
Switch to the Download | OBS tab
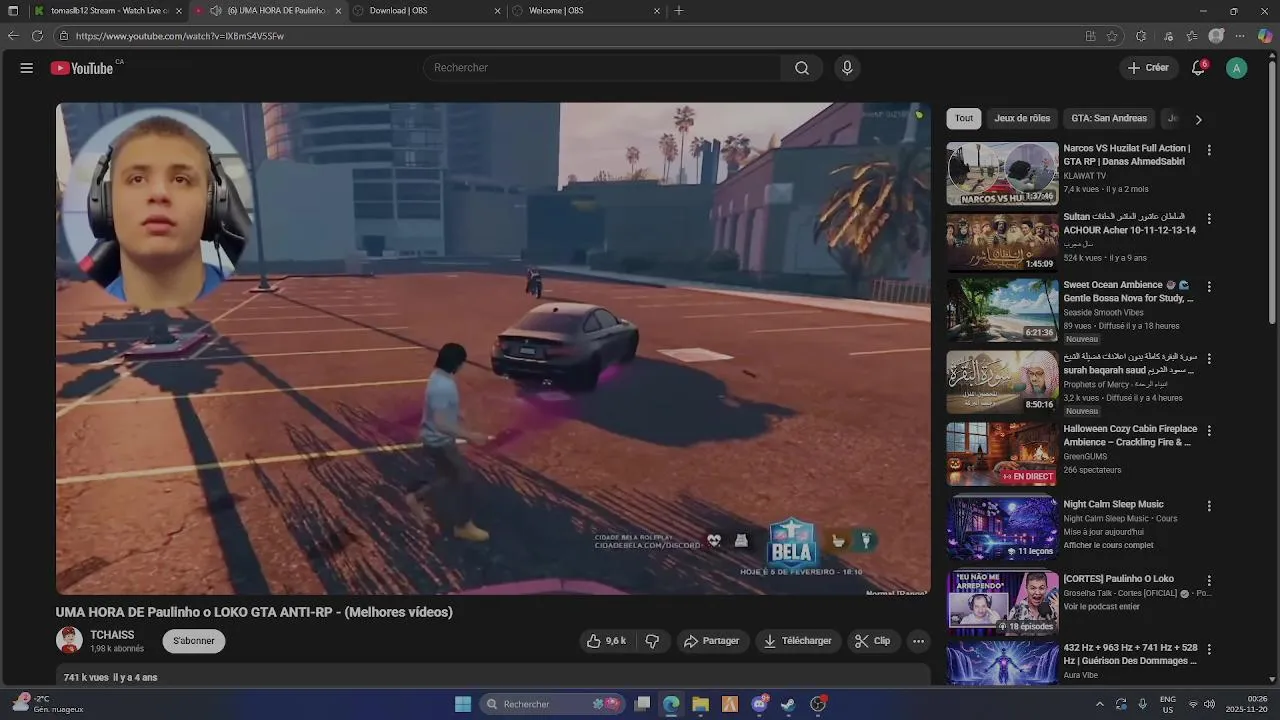click(428, 11)
